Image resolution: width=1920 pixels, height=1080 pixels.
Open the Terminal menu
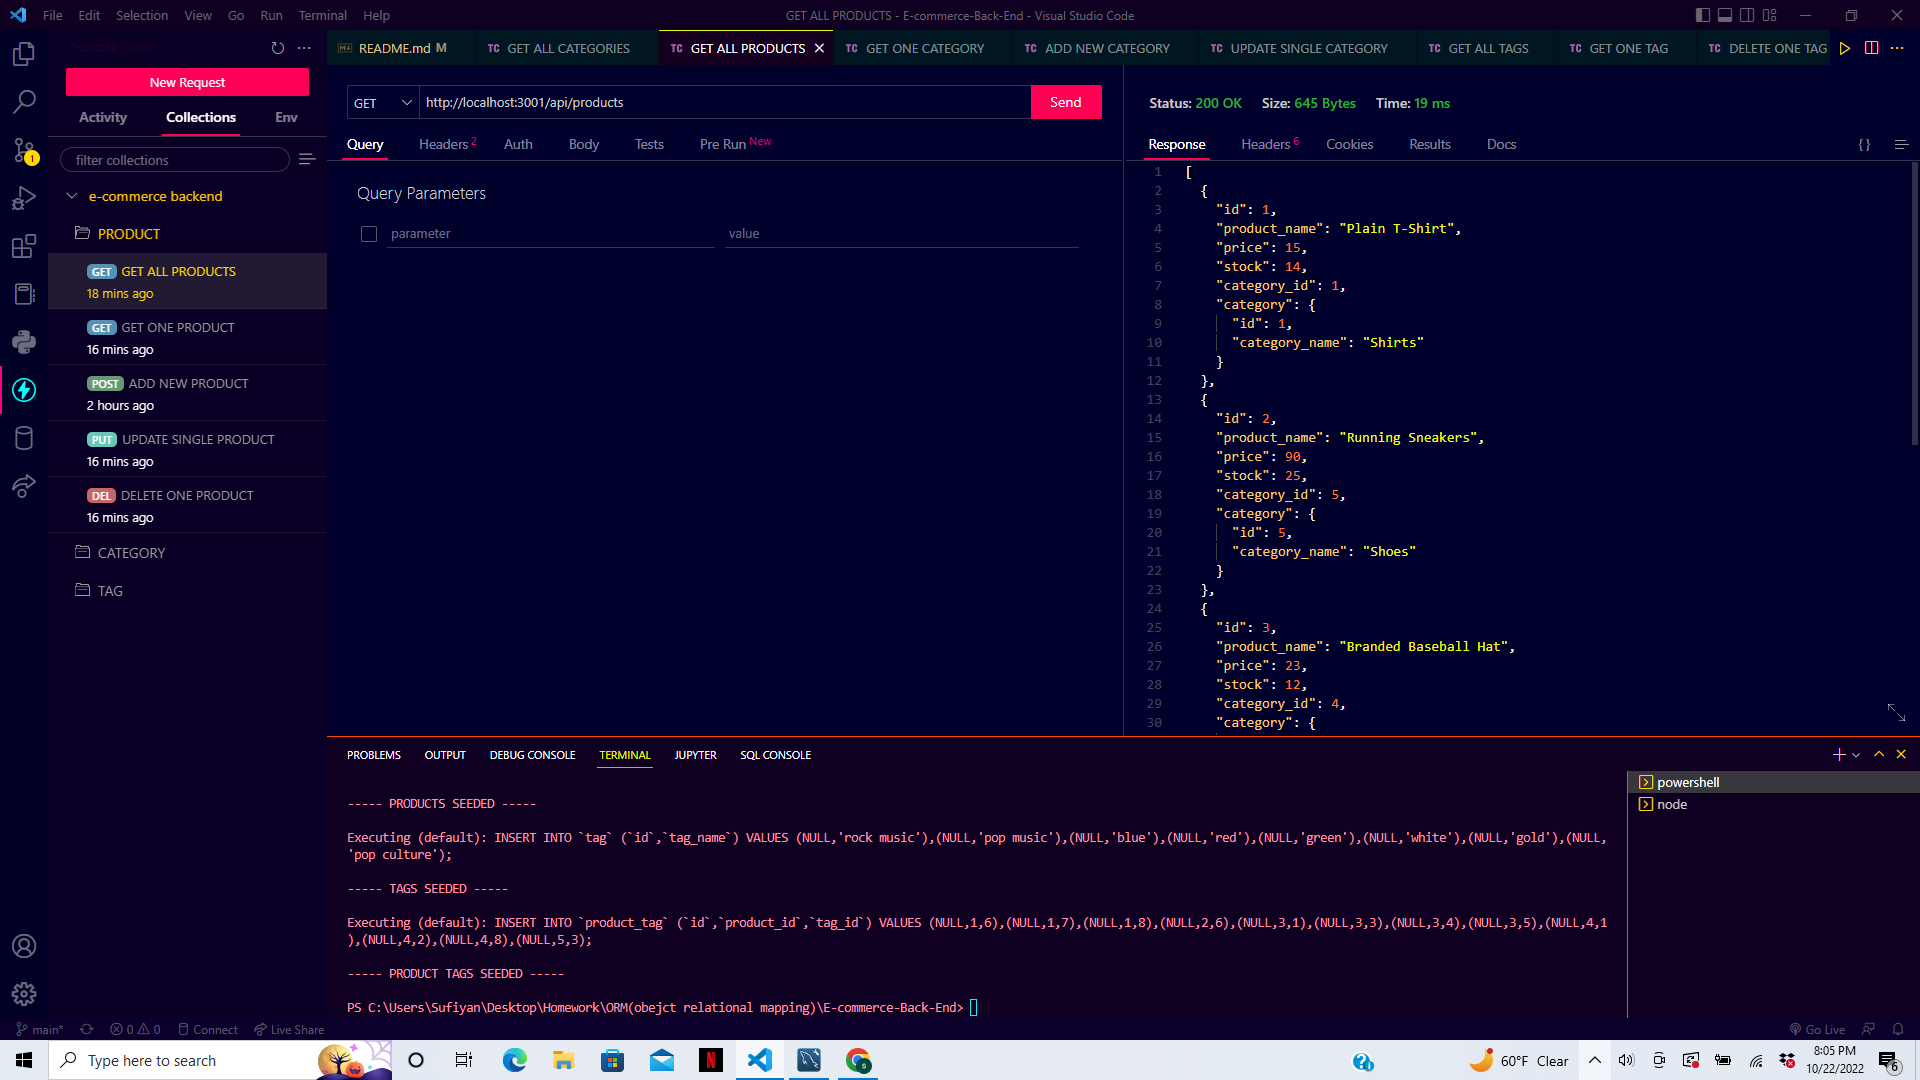point(322,15)
